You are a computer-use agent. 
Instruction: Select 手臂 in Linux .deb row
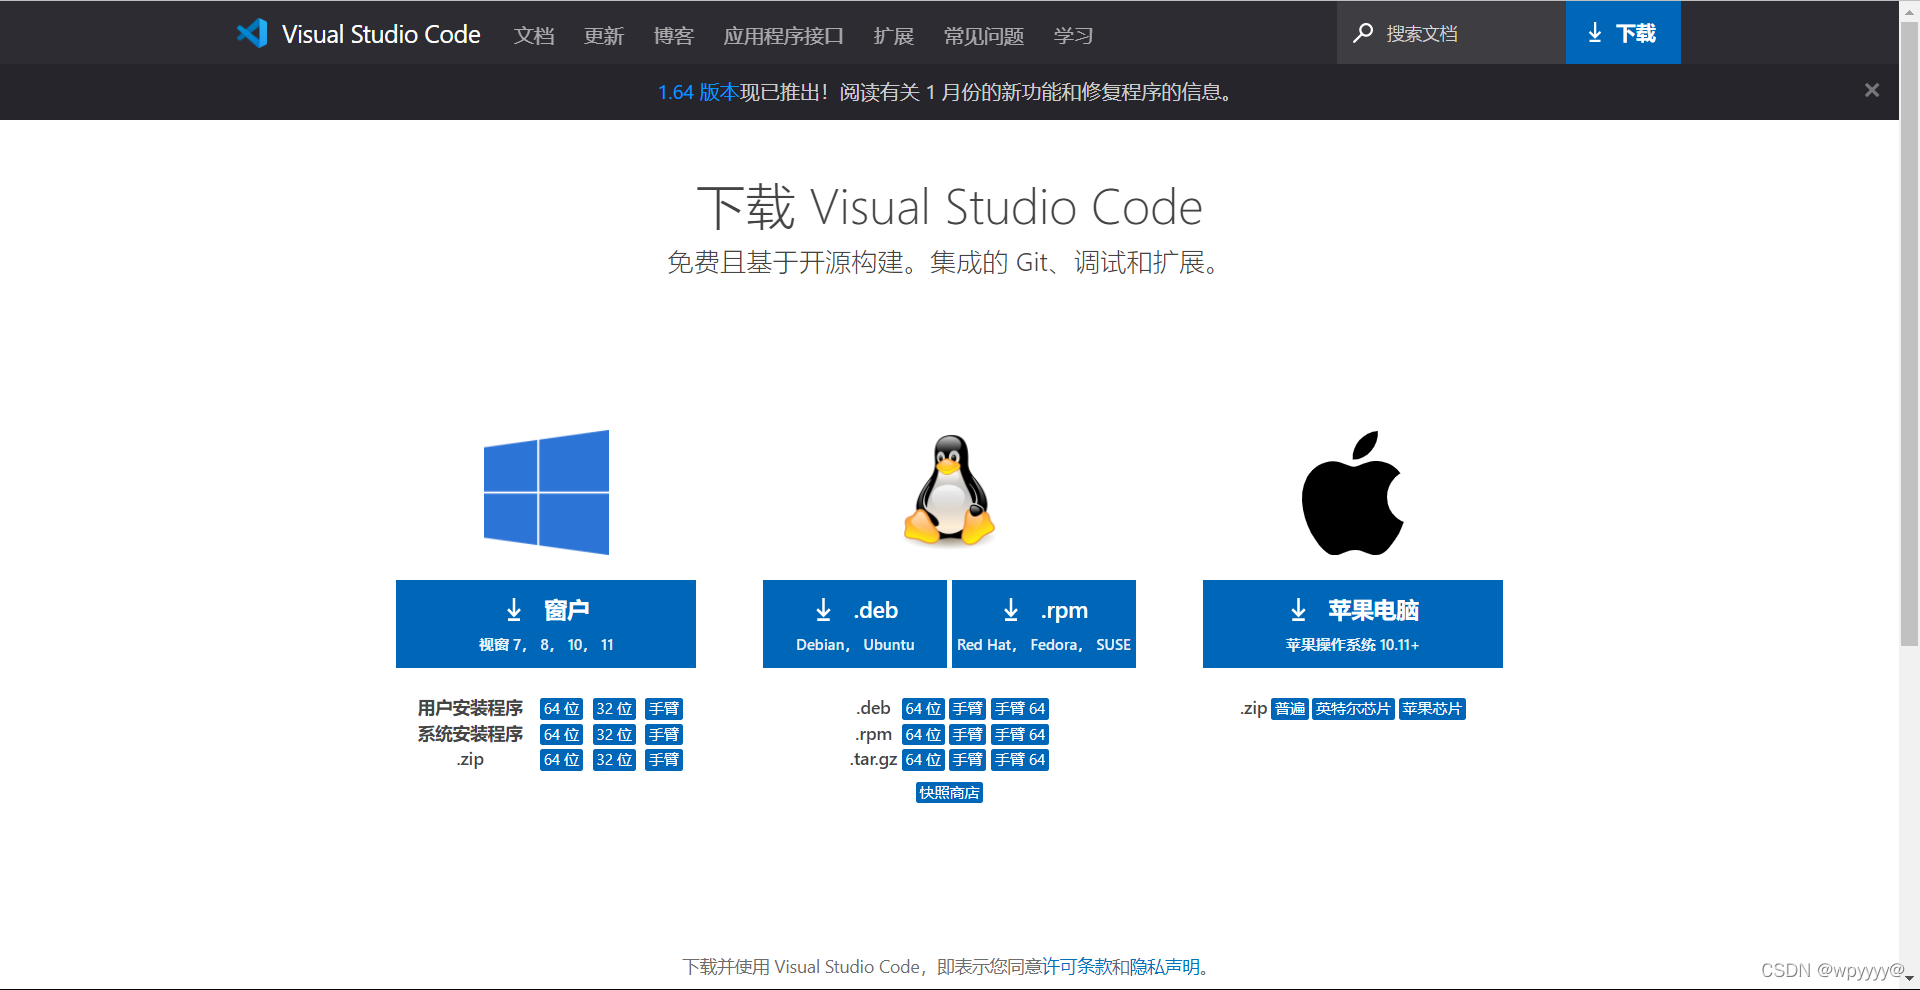tap(967, 709)
